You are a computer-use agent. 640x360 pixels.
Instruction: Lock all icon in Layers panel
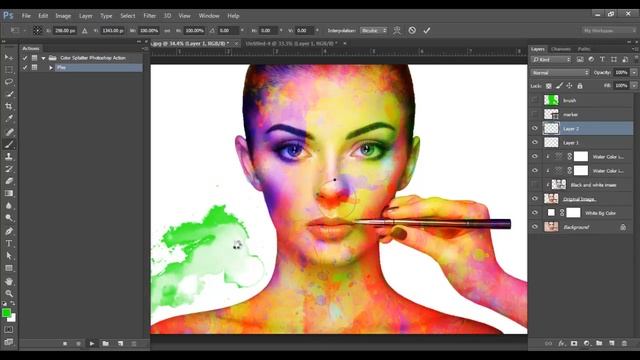(580, 86)
